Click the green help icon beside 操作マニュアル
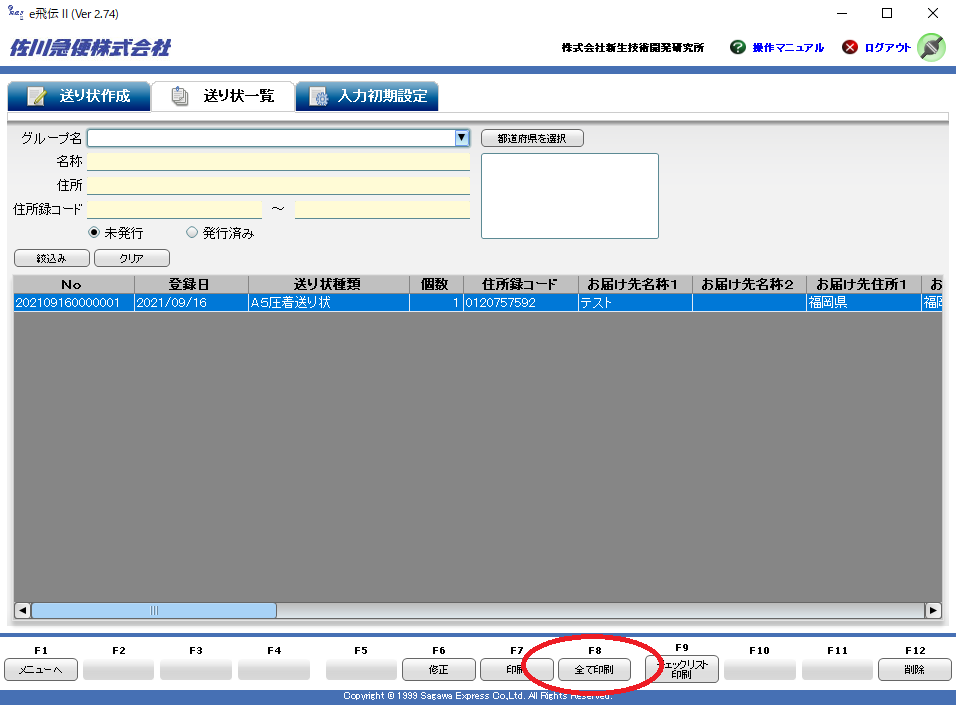Screen dimensions: 956x705 tap(738, 47)
